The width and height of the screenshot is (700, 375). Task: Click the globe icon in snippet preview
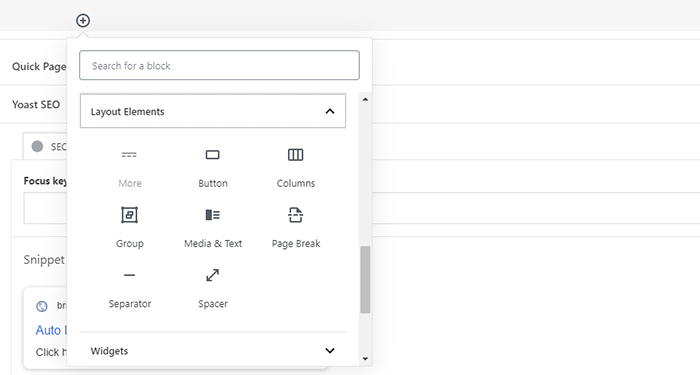[x=42, y=306]
